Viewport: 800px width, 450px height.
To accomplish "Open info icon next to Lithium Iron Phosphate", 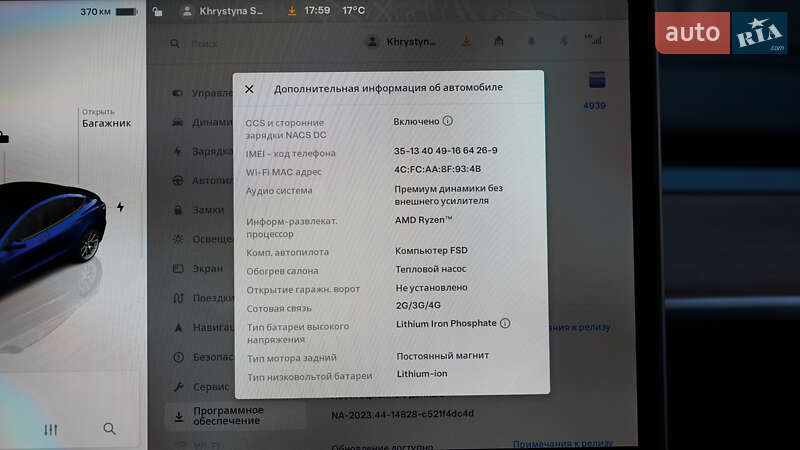I will 505,323.
